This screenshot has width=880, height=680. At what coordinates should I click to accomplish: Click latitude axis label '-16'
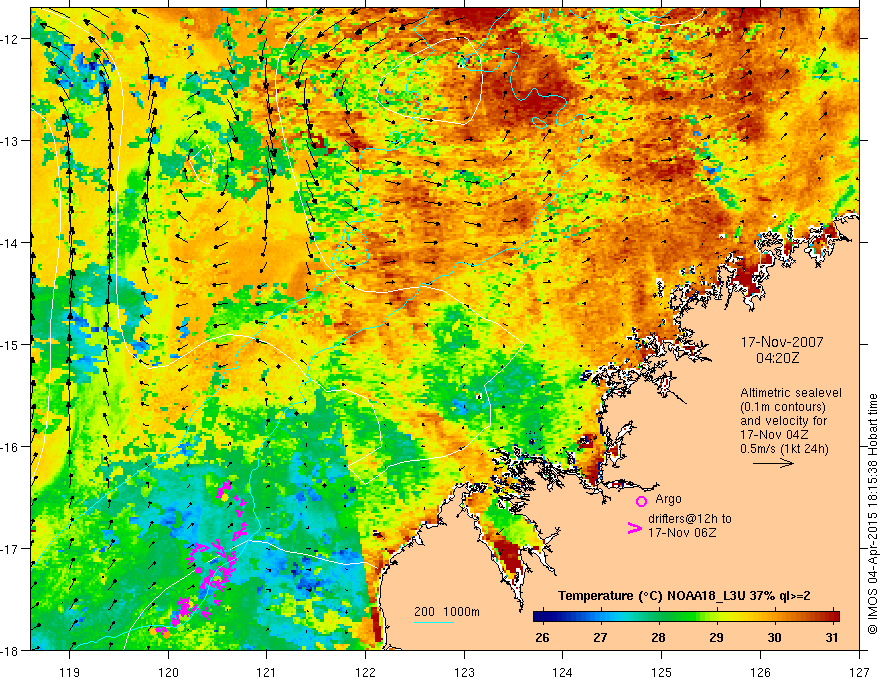pyautogui.click(x=10, y=447)
